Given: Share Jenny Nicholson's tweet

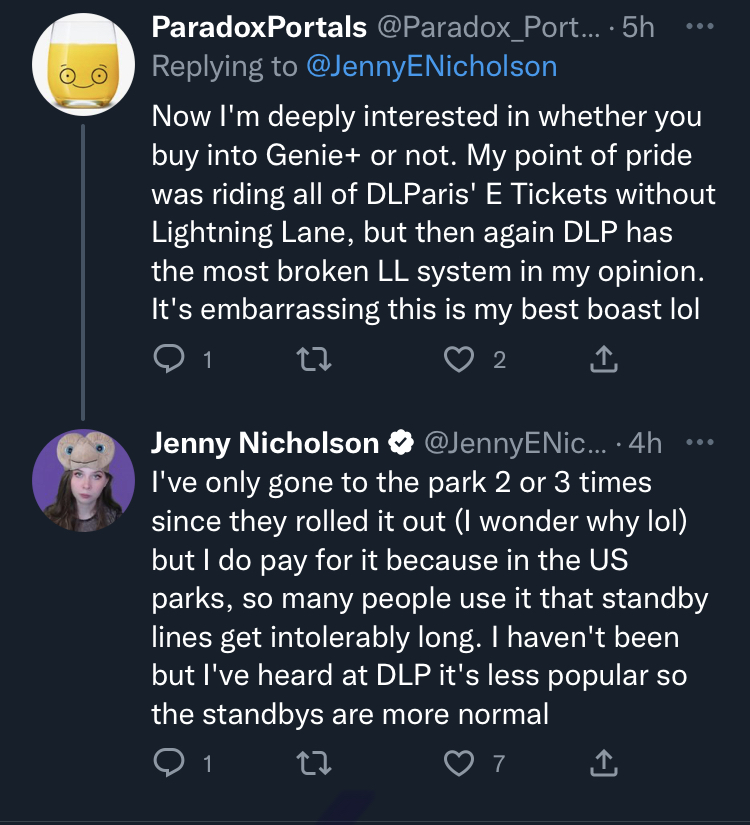Looking at the screenshot, I should [604, 763].
